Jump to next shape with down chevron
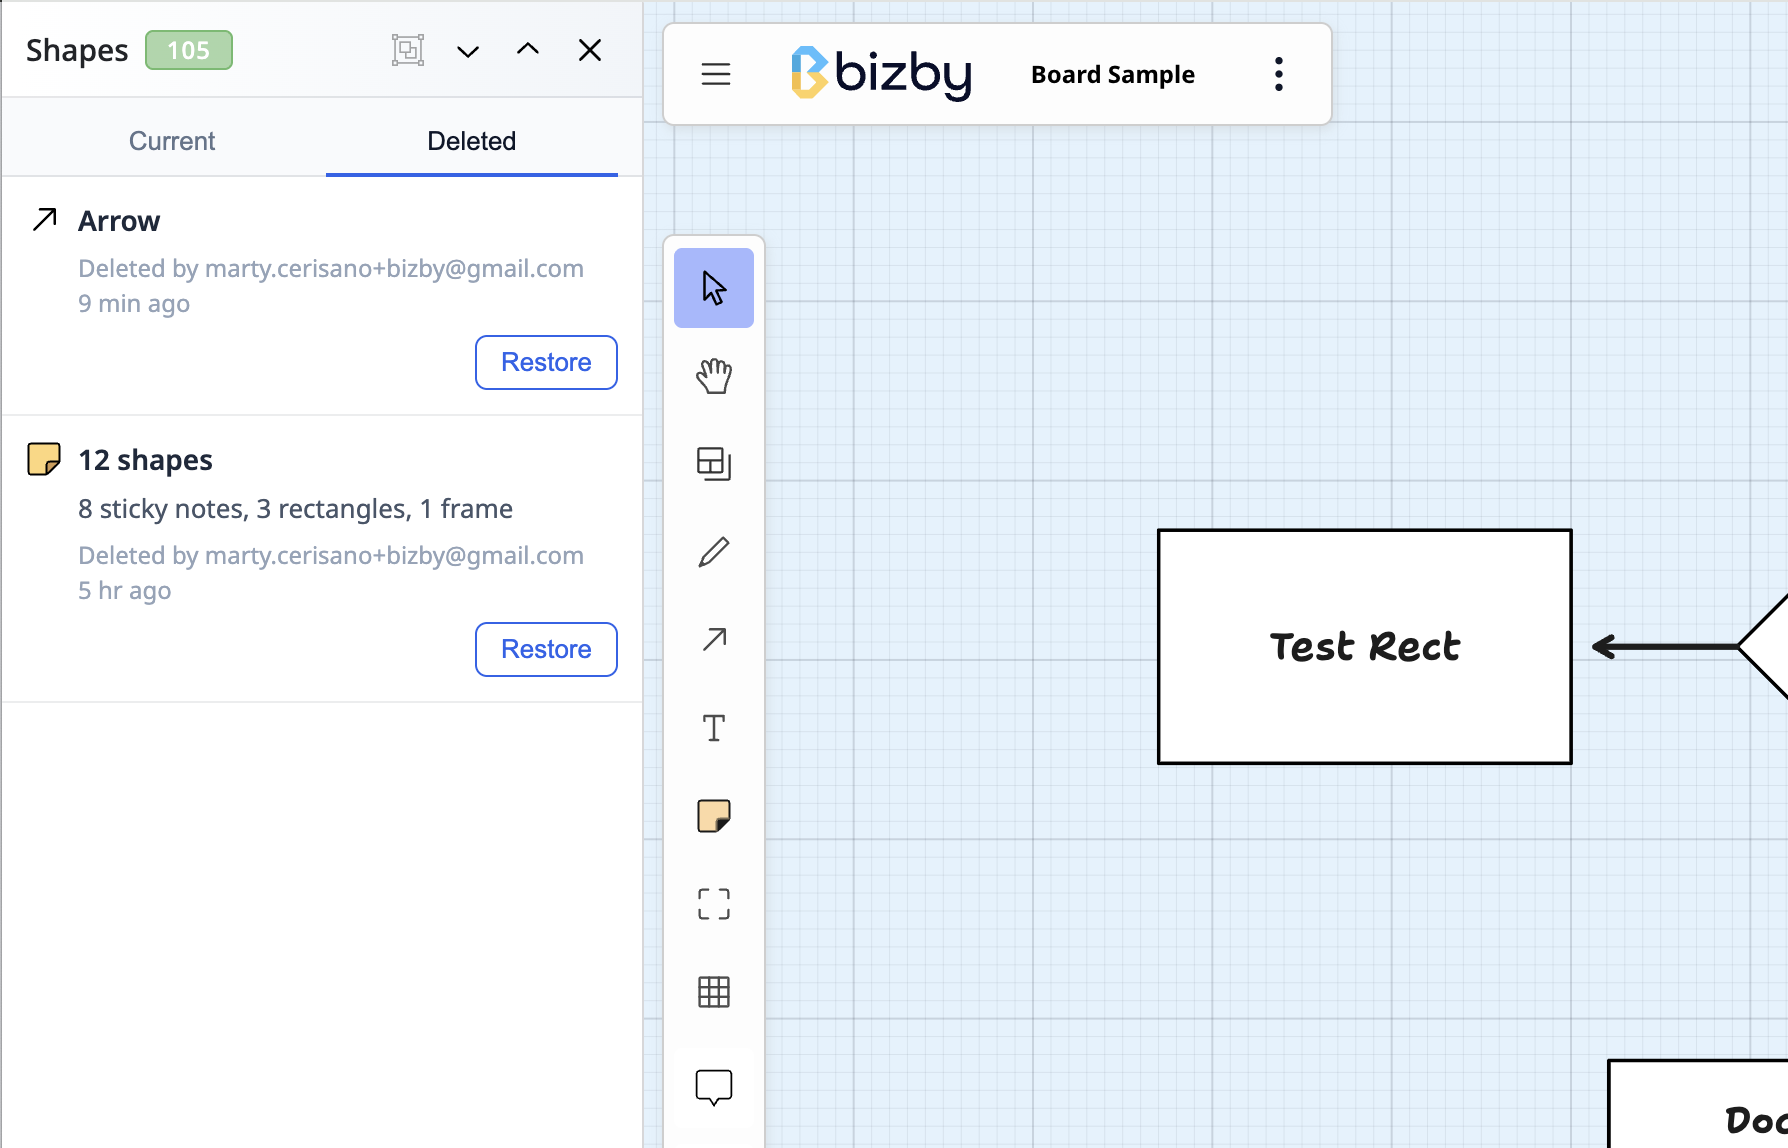The height and width of the screenshot is (1148, 1788). click(468, 51)
